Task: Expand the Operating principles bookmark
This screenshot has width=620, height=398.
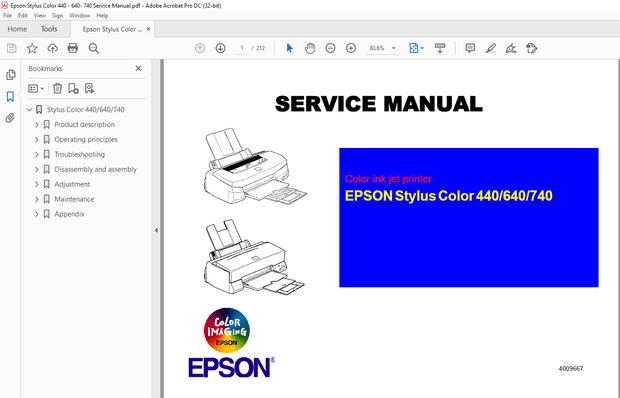Action: tap(37, 140)
